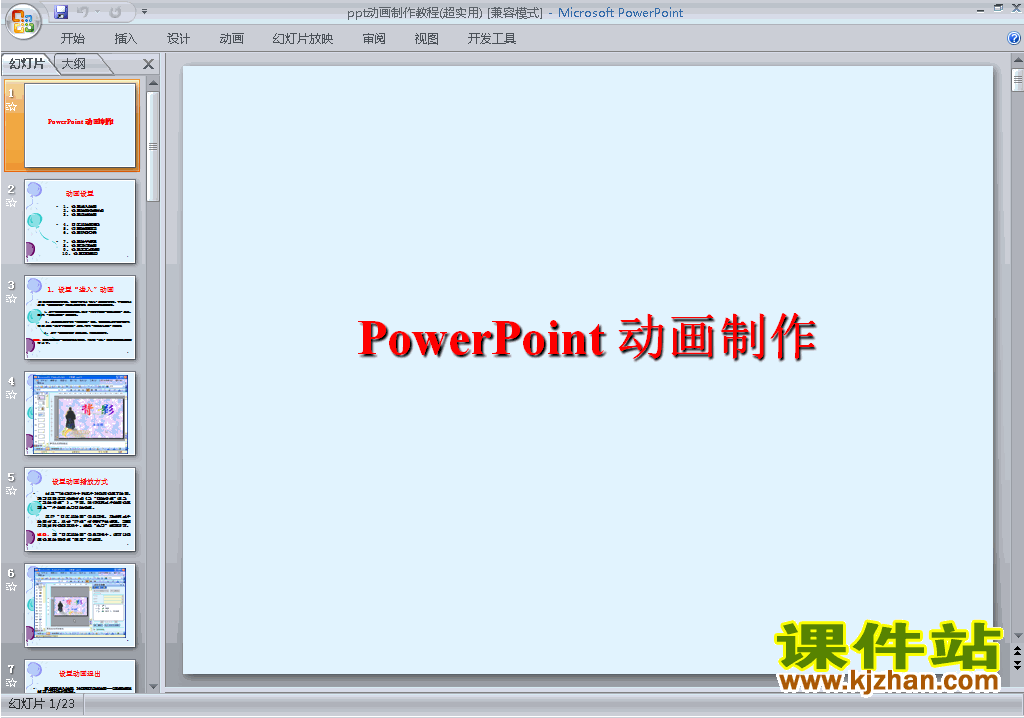1024x718 pixels.
Task: Select slide 7 thumbnail 设置动画退出
Action: click(80, 676)
